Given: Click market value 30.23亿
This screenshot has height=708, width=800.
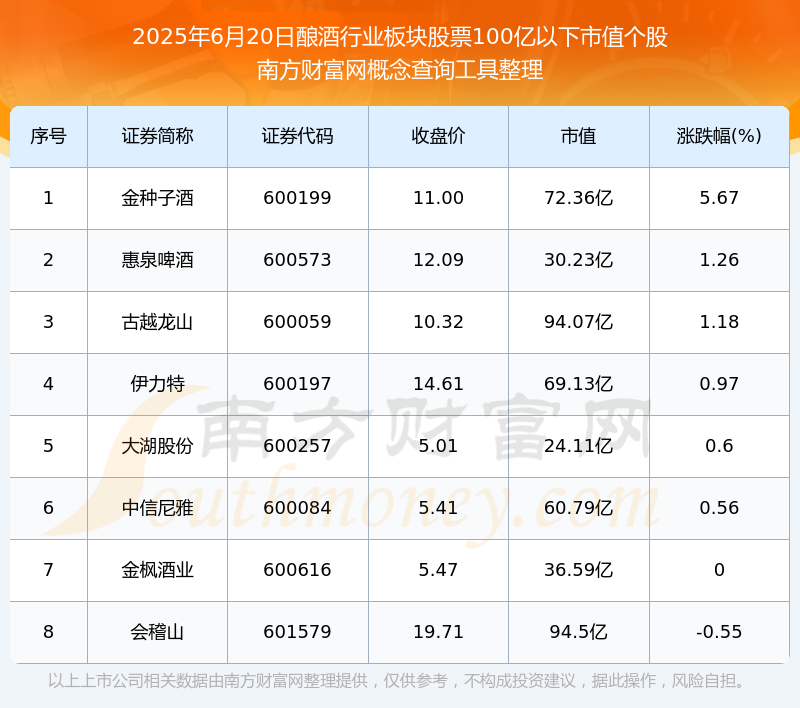Looking at the screenshot, I should [x=579, y=260].
